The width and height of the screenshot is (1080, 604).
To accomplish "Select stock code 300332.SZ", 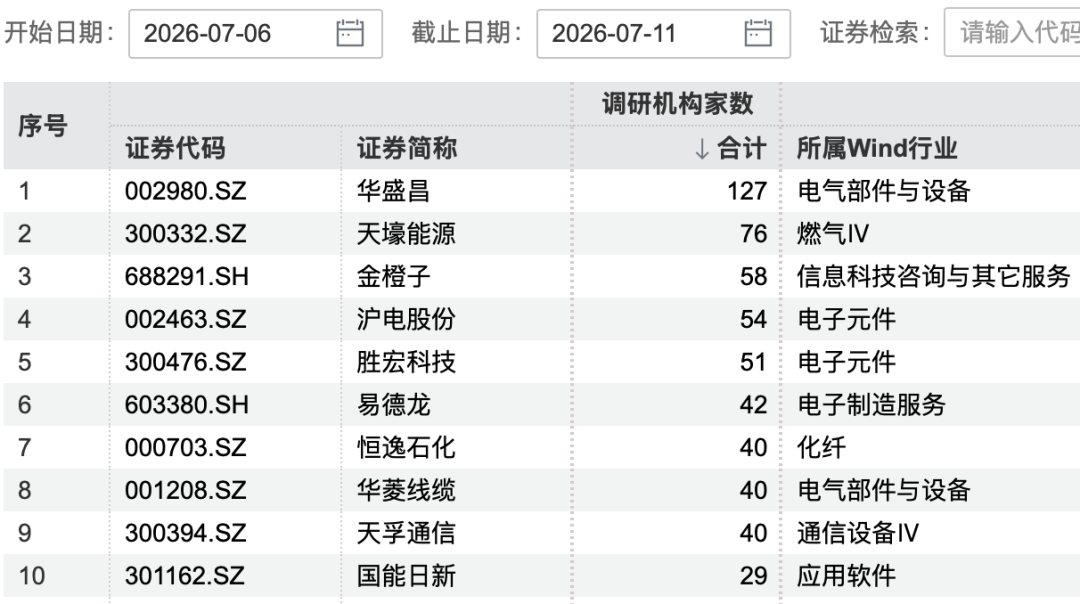I will pyautogui.click(x=185, y=233).
